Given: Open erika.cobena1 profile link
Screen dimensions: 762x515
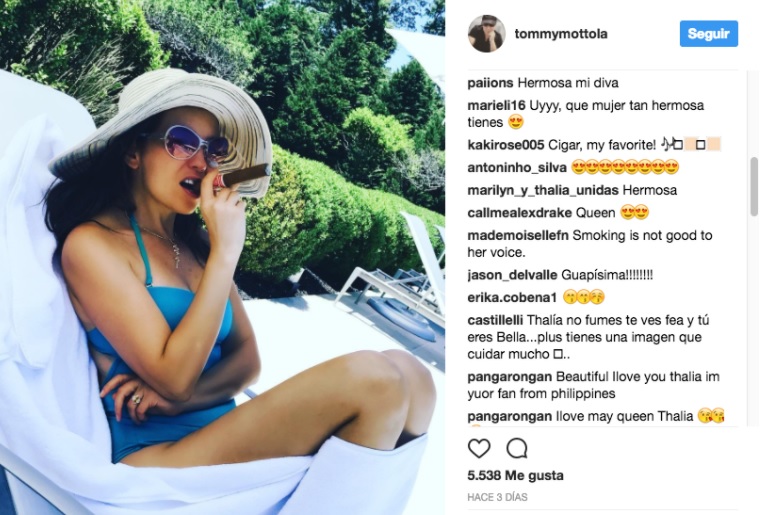Looking at the screenshot, I should pos(512,297).
